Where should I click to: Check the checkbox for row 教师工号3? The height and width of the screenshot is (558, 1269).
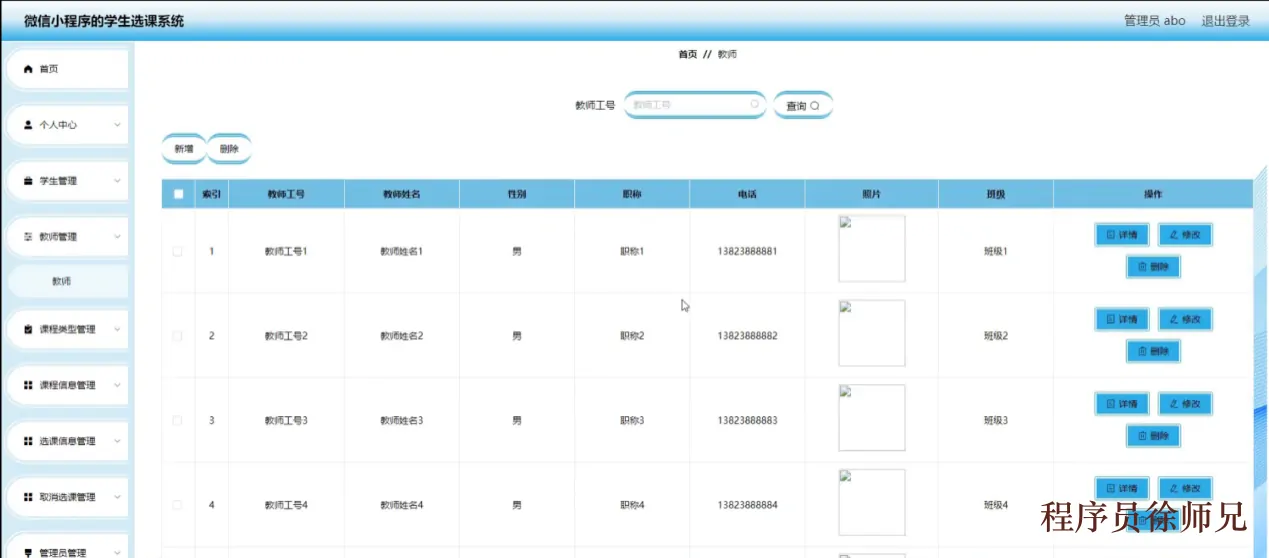pyautogui.click(x=177, y=421)
